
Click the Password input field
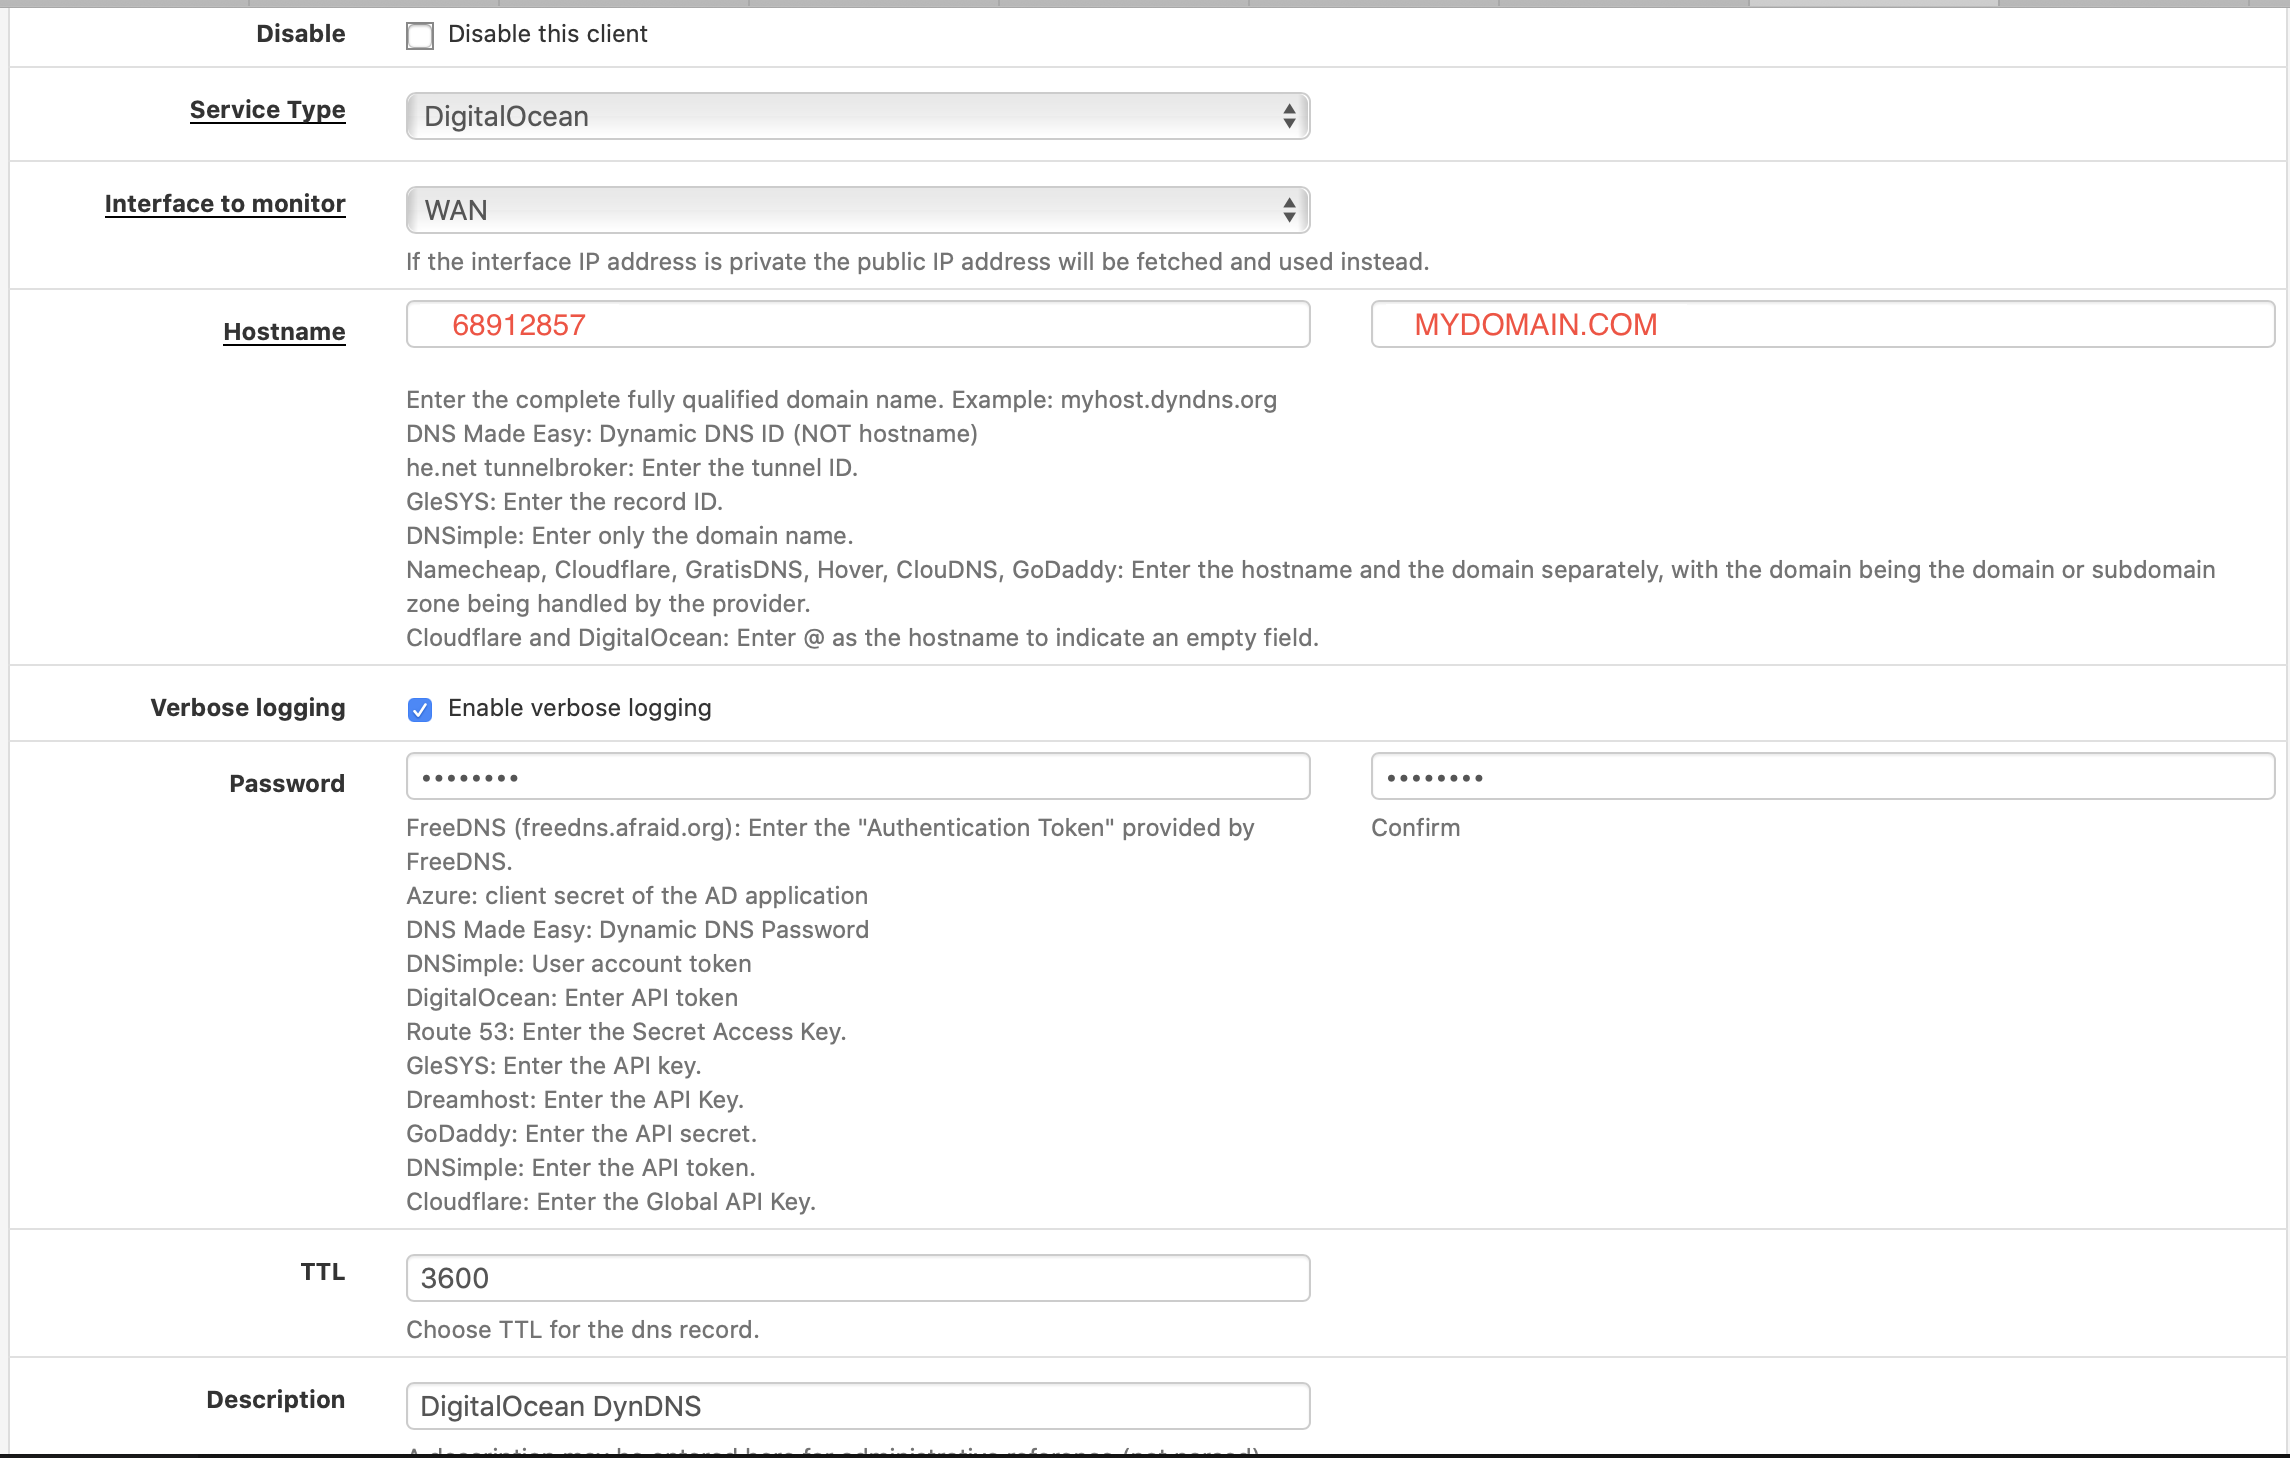pos(856,776)
